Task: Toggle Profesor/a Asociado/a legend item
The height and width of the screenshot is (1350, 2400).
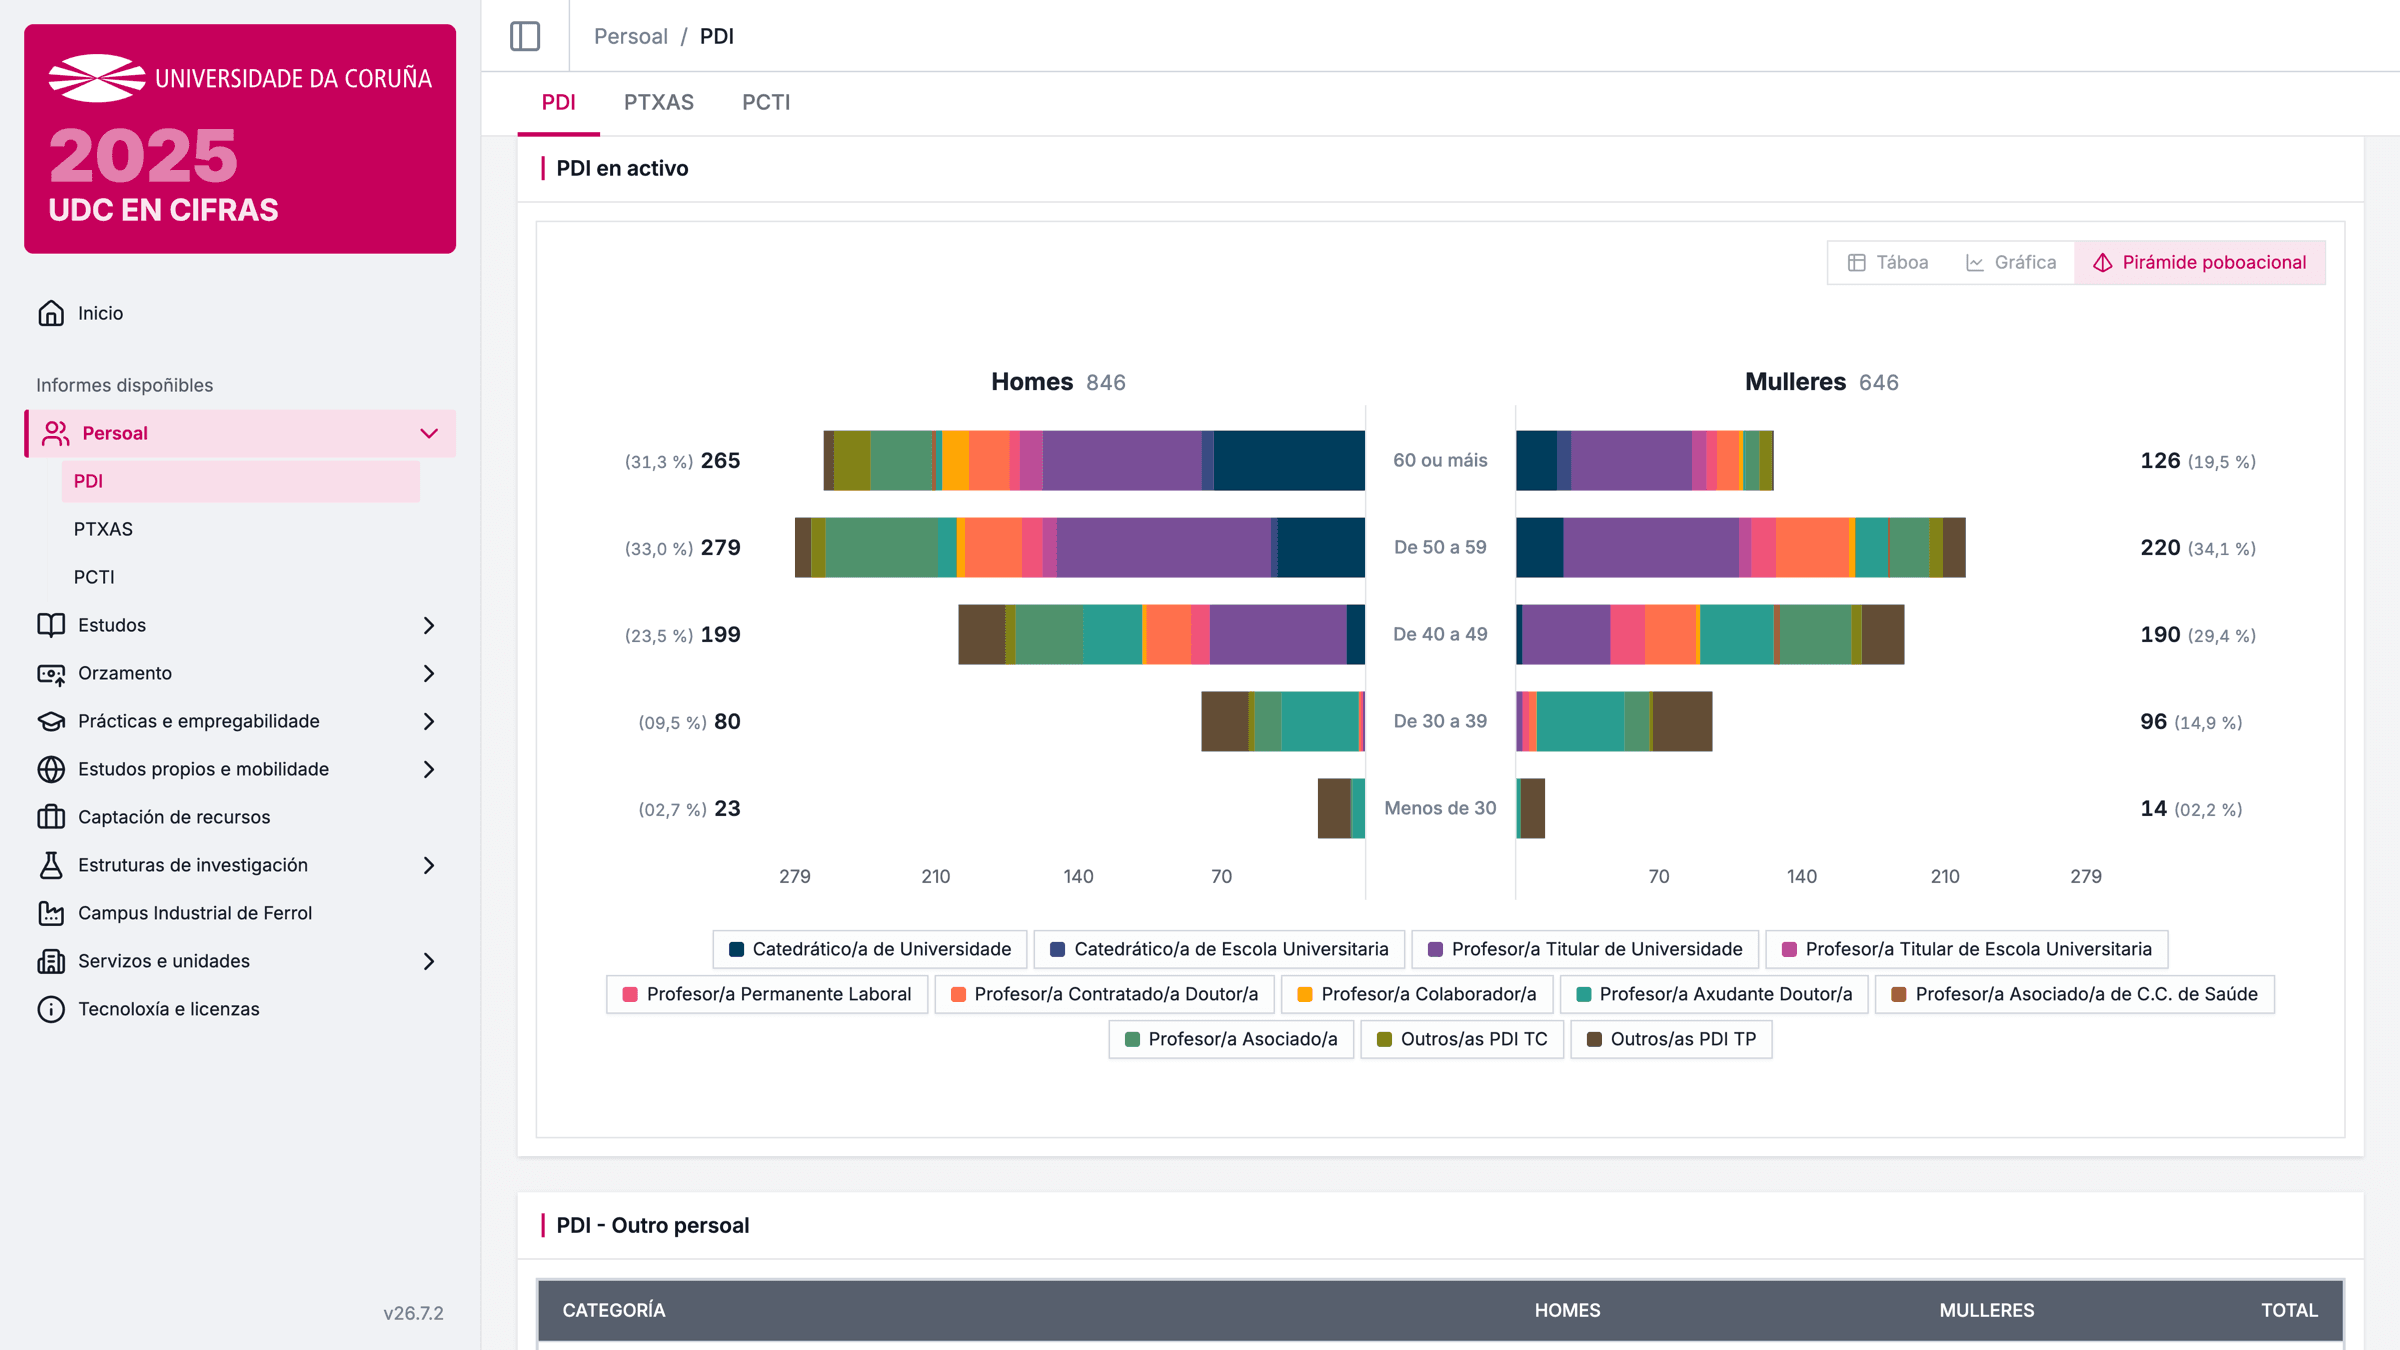Action: 1231,1039
